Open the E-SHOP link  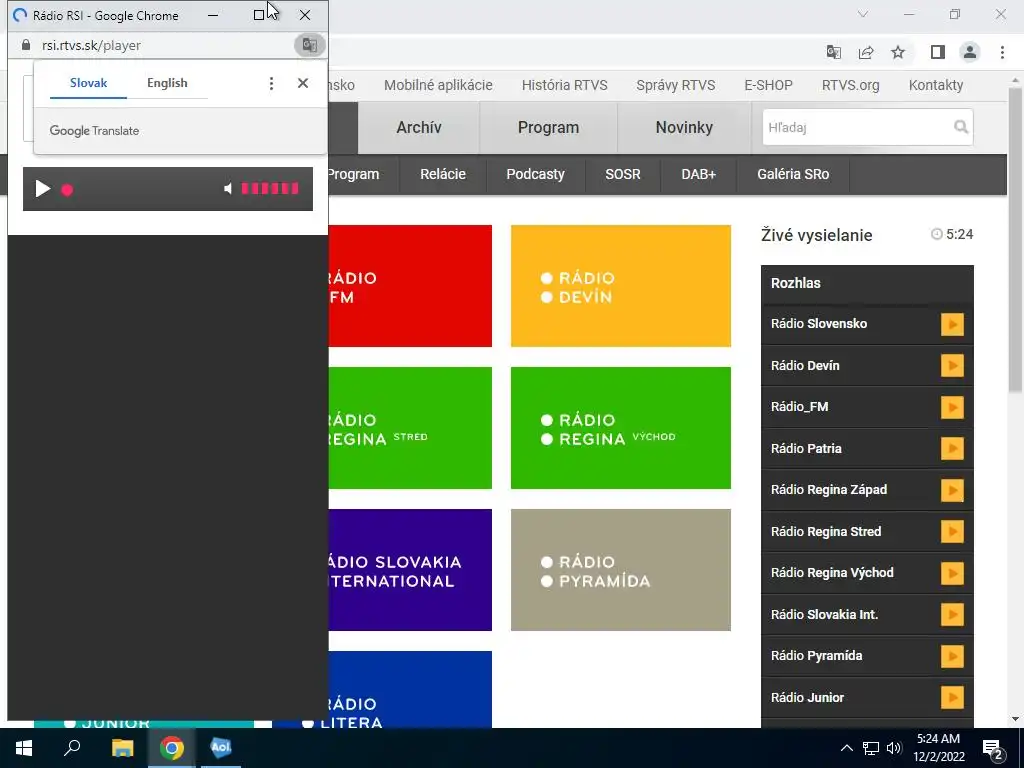tap(768, 86)
